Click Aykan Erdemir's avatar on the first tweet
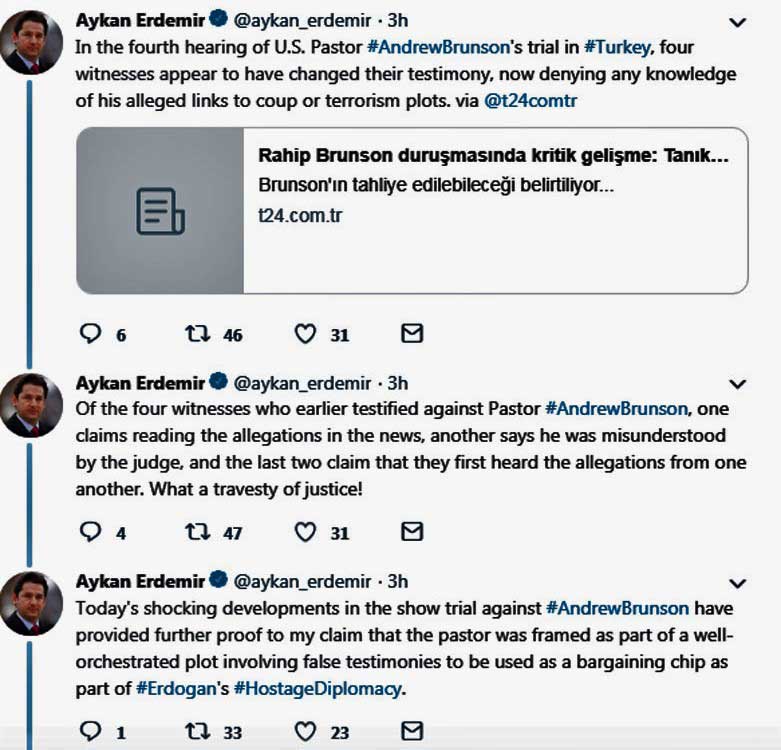 click(34, 40)
